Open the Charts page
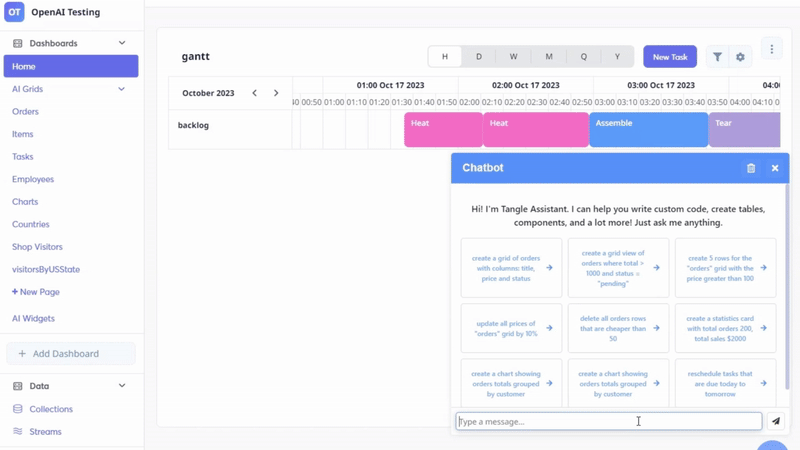 (25, 202)
